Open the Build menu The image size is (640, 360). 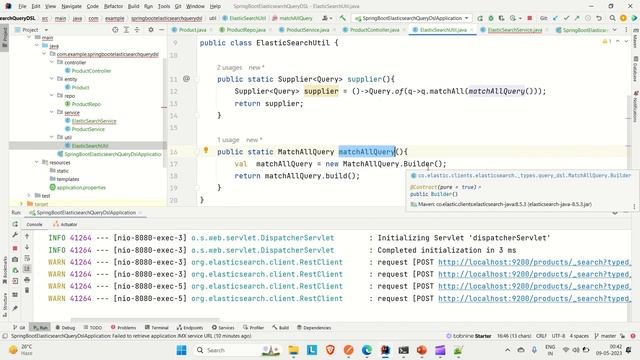(133, 6)
